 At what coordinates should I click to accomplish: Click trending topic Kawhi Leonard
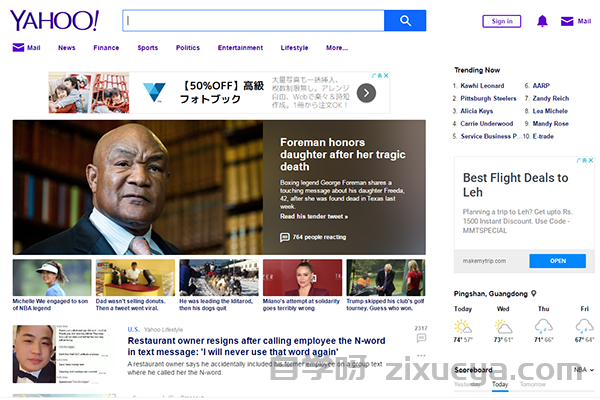coord(482,86)
